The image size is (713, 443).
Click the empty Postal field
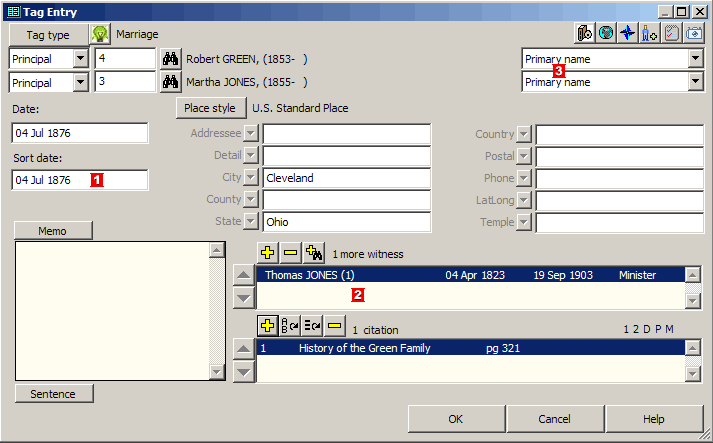pos(620,156)
